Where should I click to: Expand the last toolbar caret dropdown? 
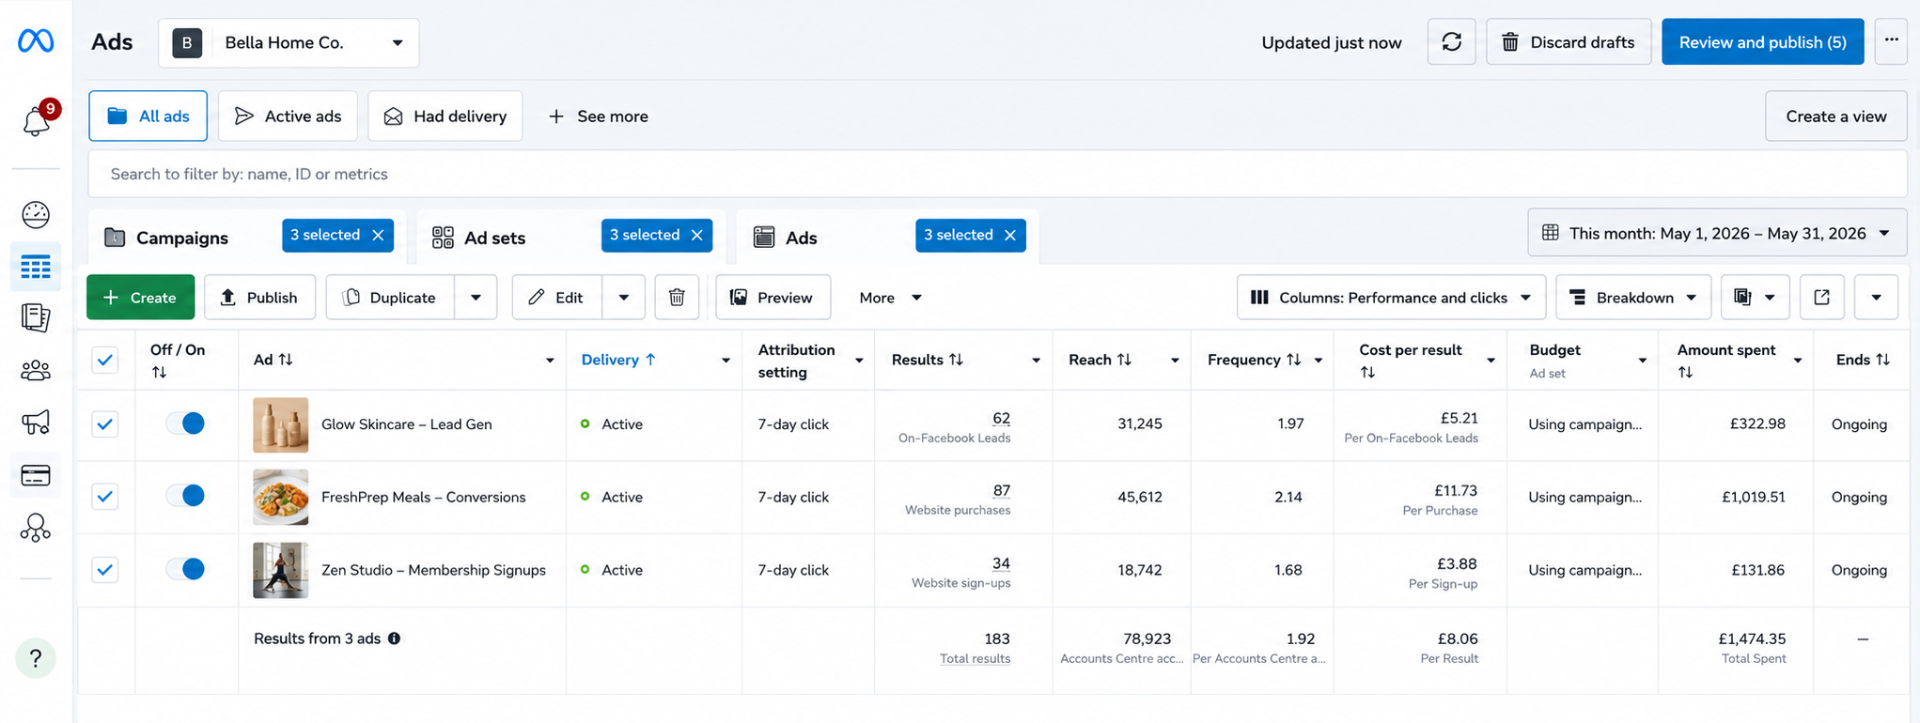pyautogui.click(x=1876, y=297)
